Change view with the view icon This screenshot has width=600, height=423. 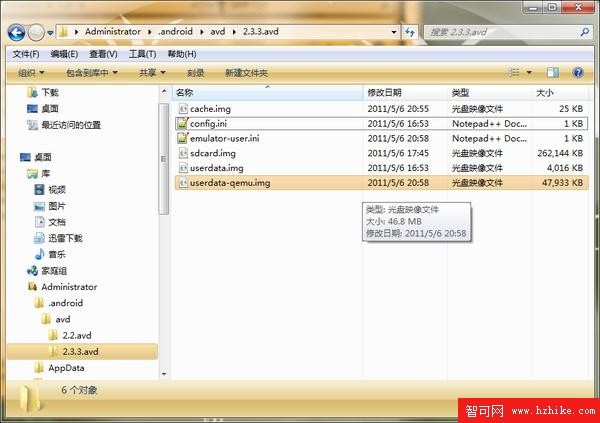click(514, 72)
